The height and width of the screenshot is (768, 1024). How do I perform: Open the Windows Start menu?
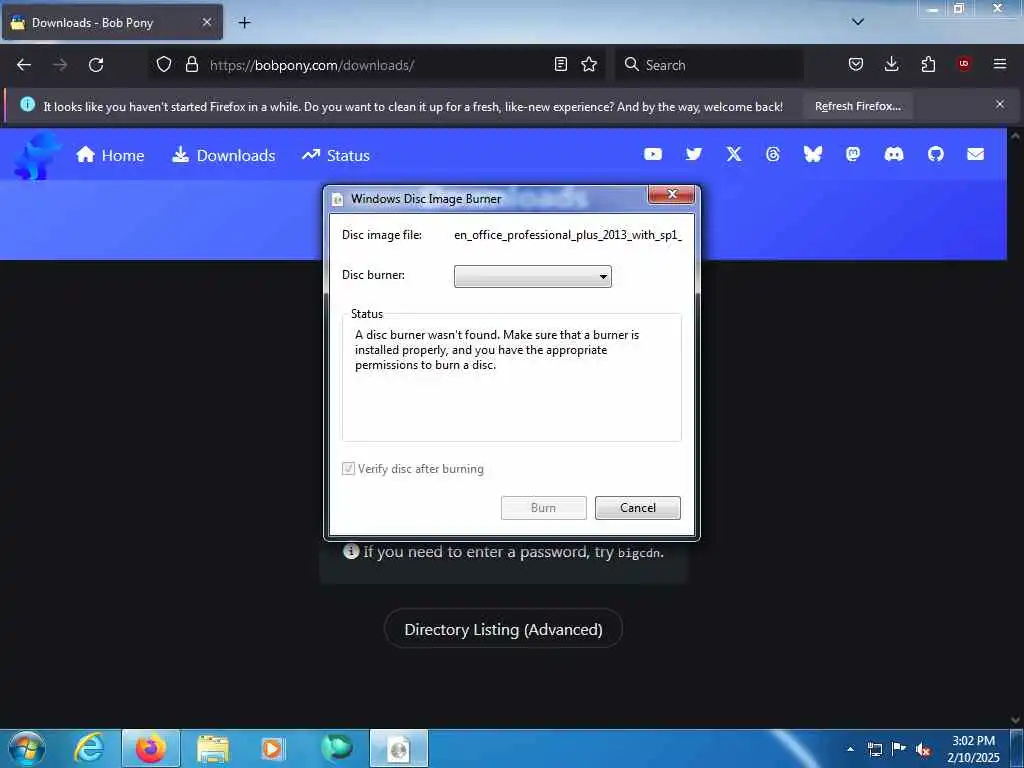tap(27, 748)
